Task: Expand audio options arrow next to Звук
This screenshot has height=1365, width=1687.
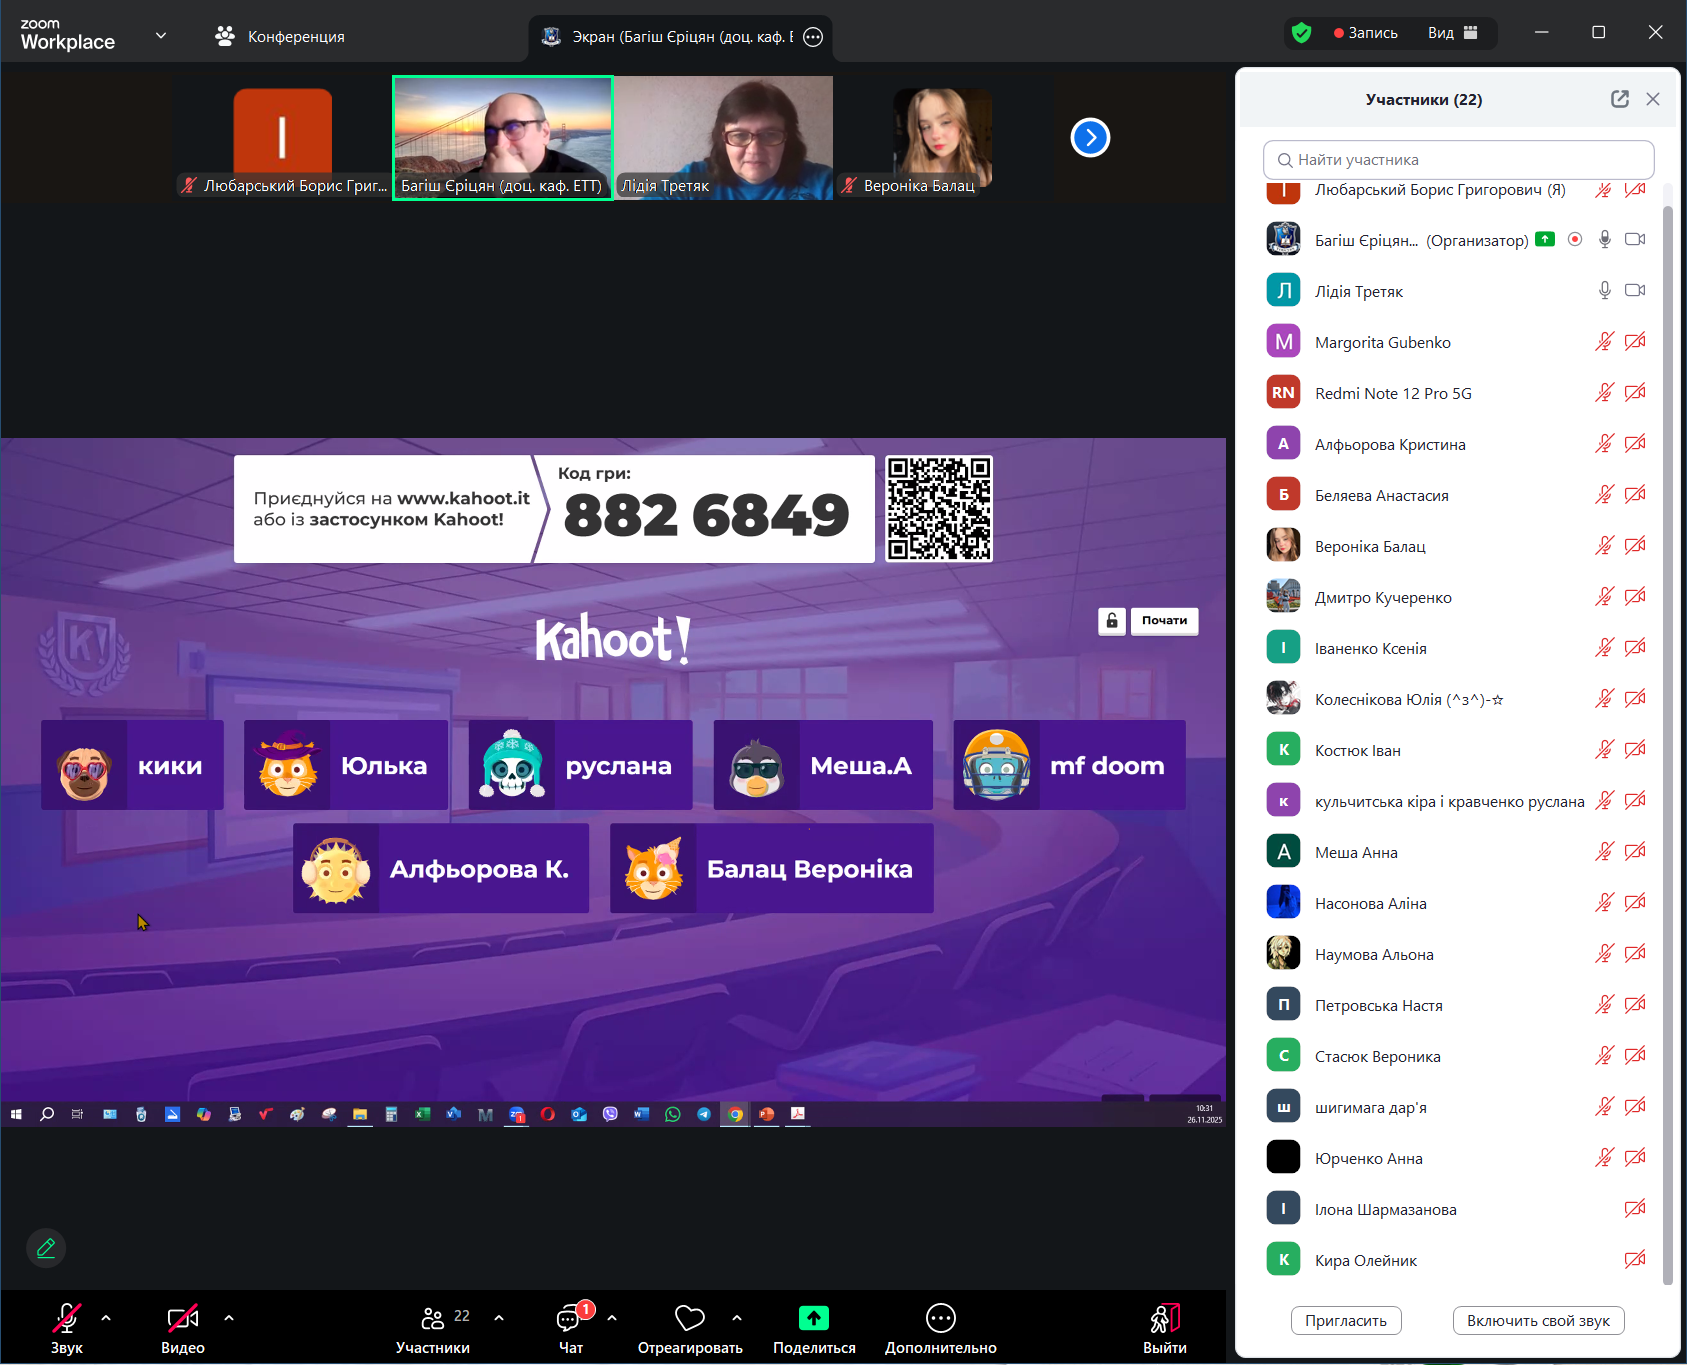Action: [106, 1318]
